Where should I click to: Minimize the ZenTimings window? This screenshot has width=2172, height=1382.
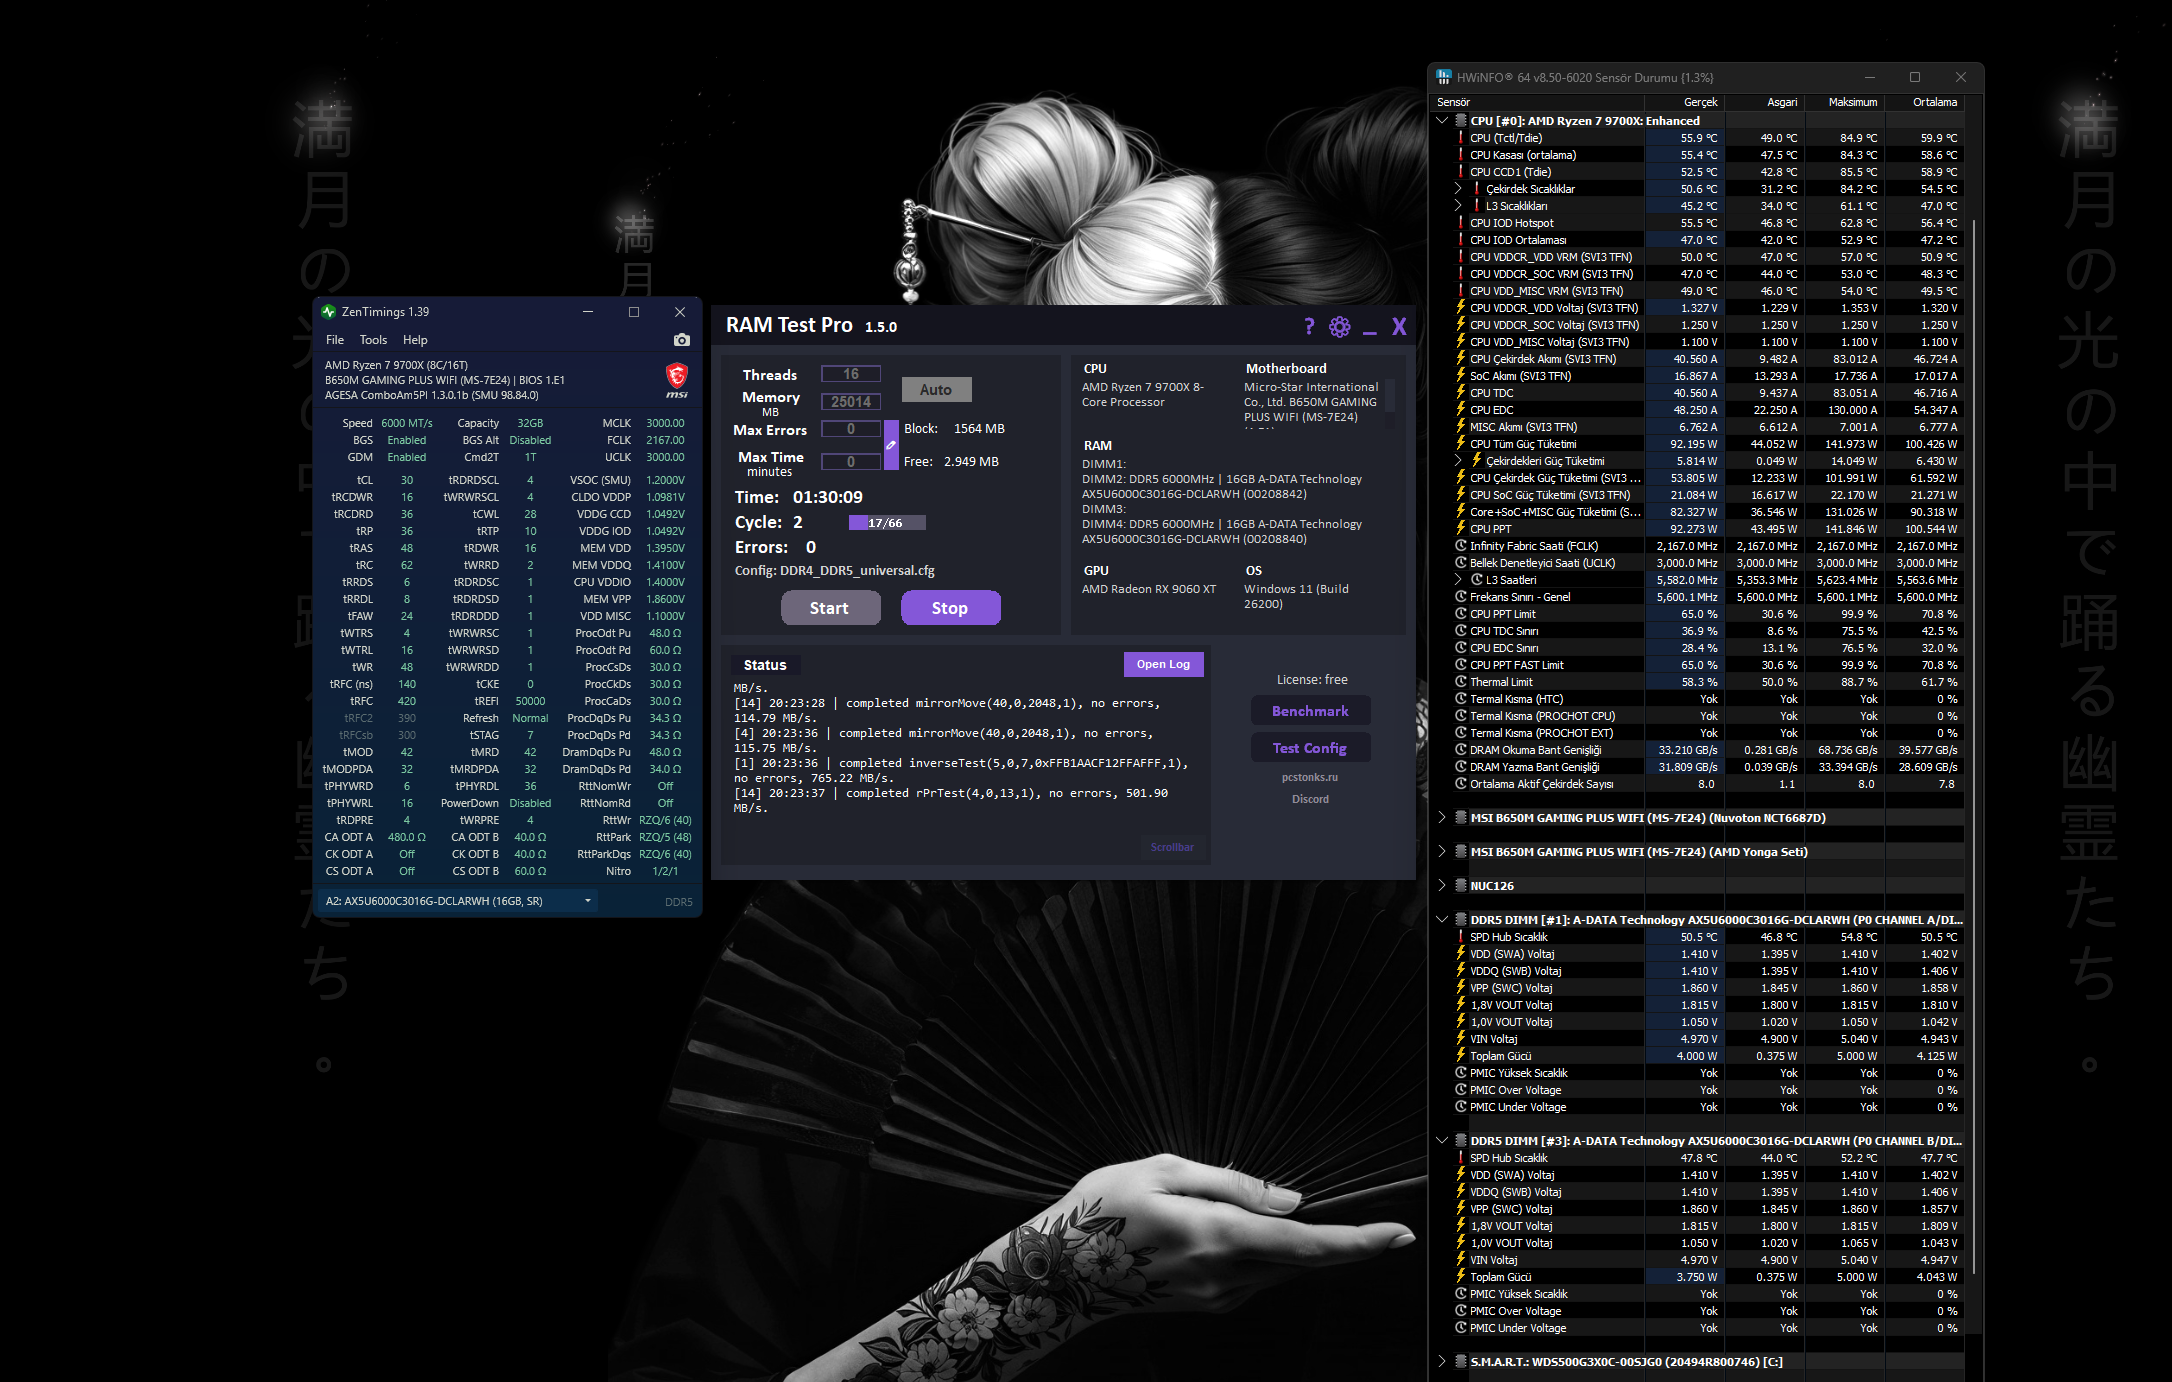[588, 312]
